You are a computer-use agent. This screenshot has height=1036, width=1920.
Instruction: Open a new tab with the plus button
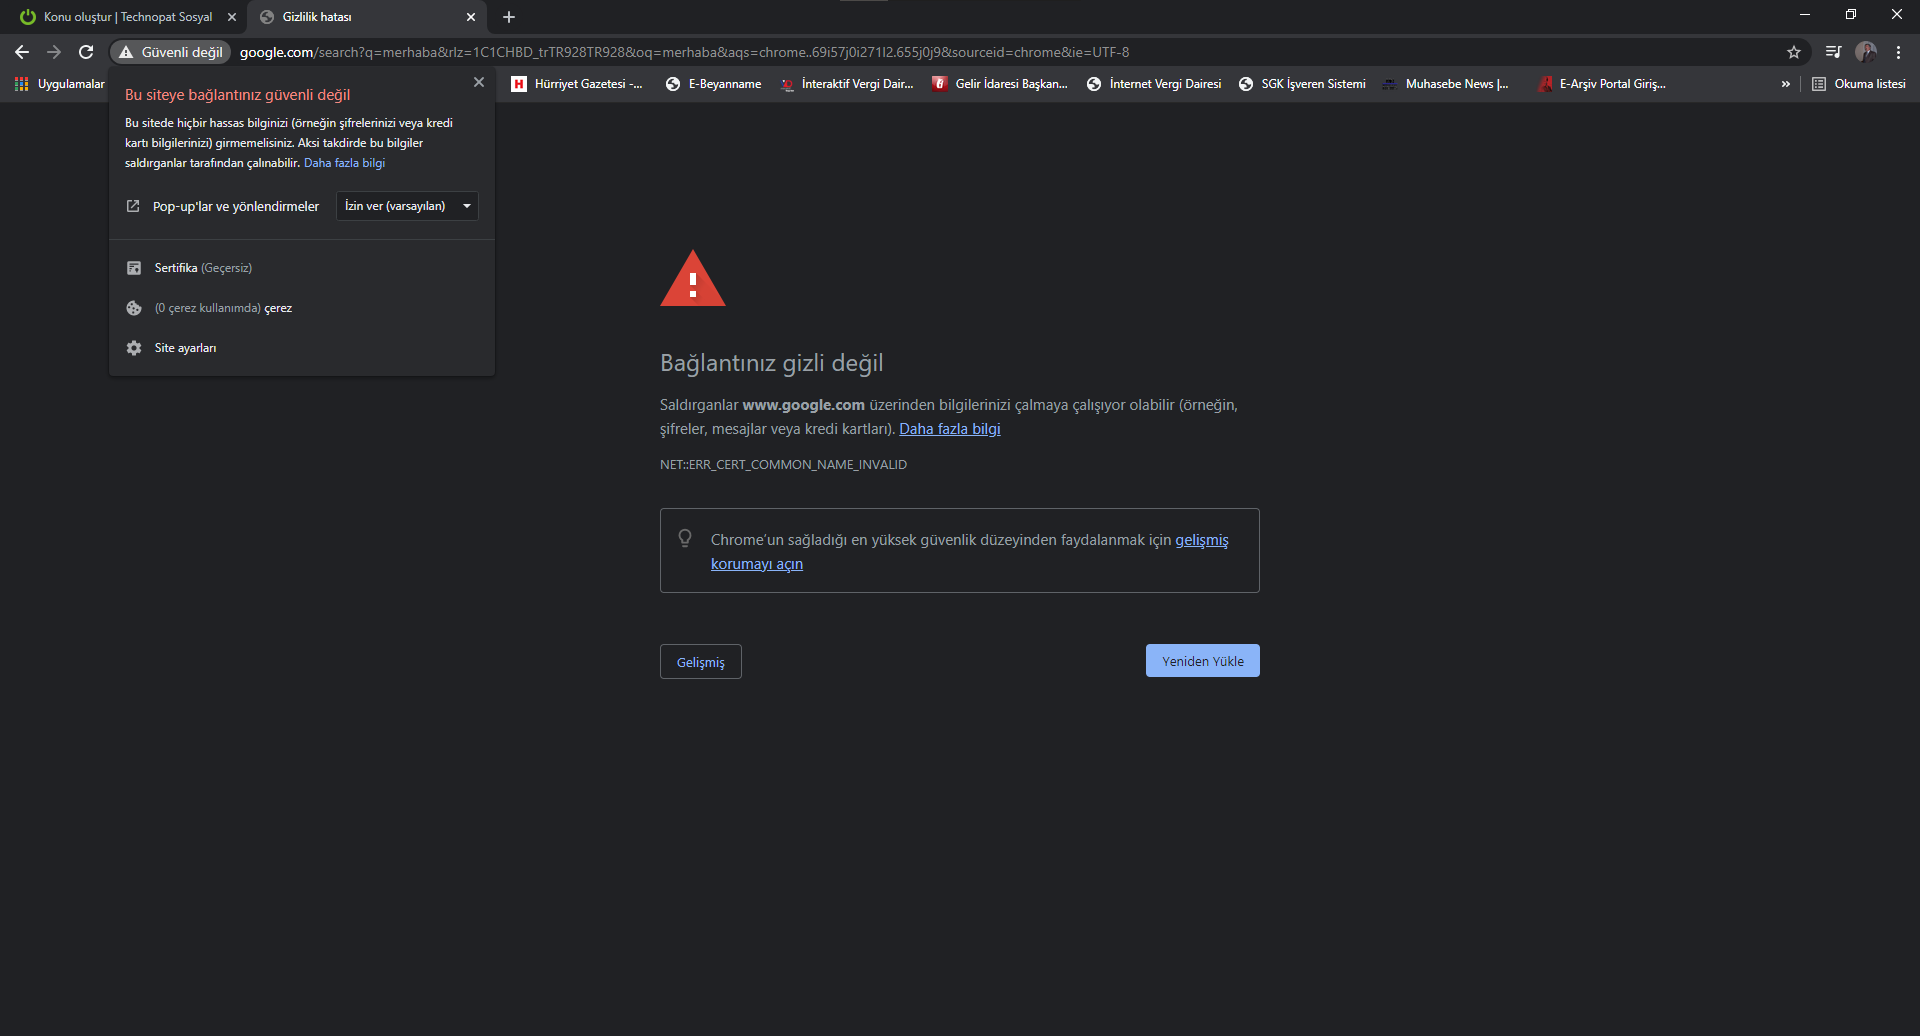509,17
